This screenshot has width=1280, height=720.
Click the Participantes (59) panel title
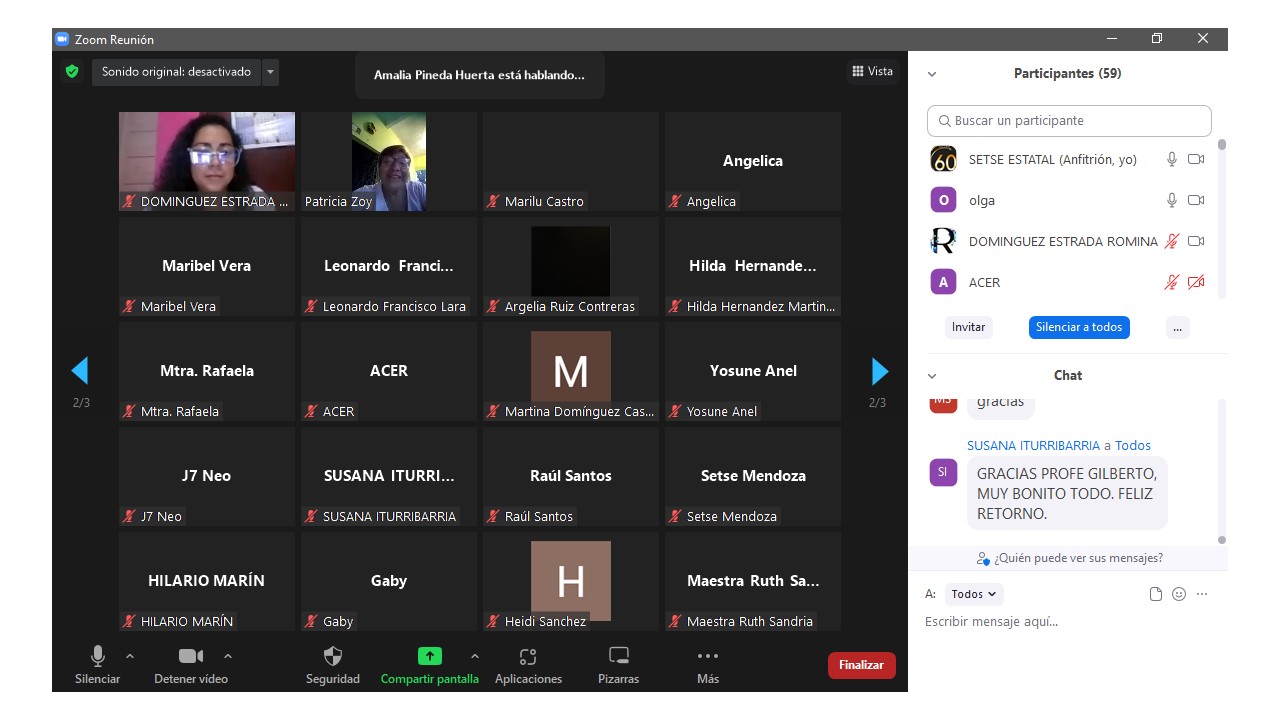click(x=1067, y=74)
